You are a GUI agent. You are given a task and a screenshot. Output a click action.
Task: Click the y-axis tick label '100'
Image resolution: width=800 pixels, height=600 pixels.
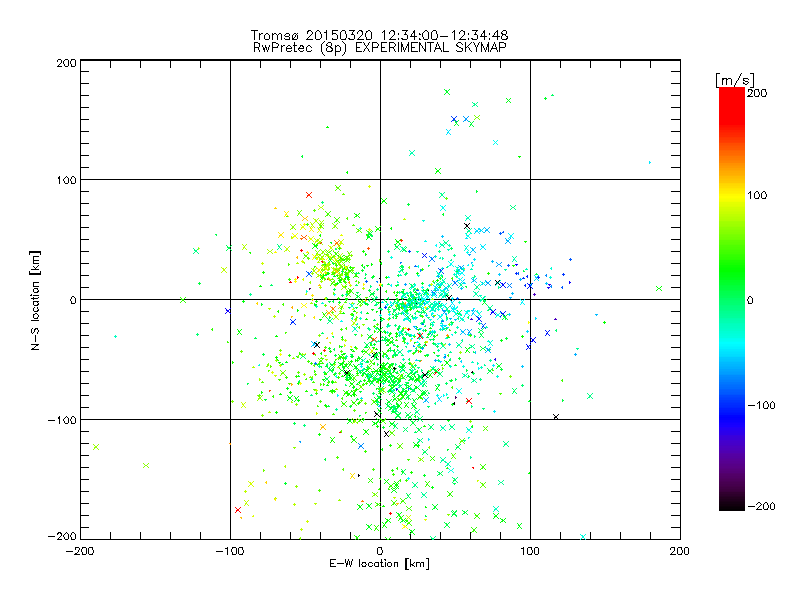(66, 180)
